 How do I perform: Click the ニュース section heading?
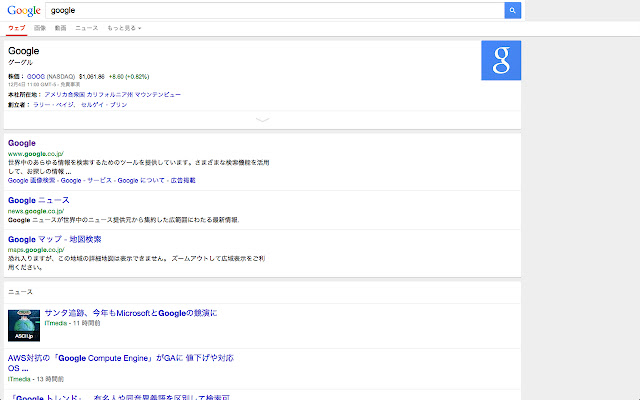pos(20,292)
